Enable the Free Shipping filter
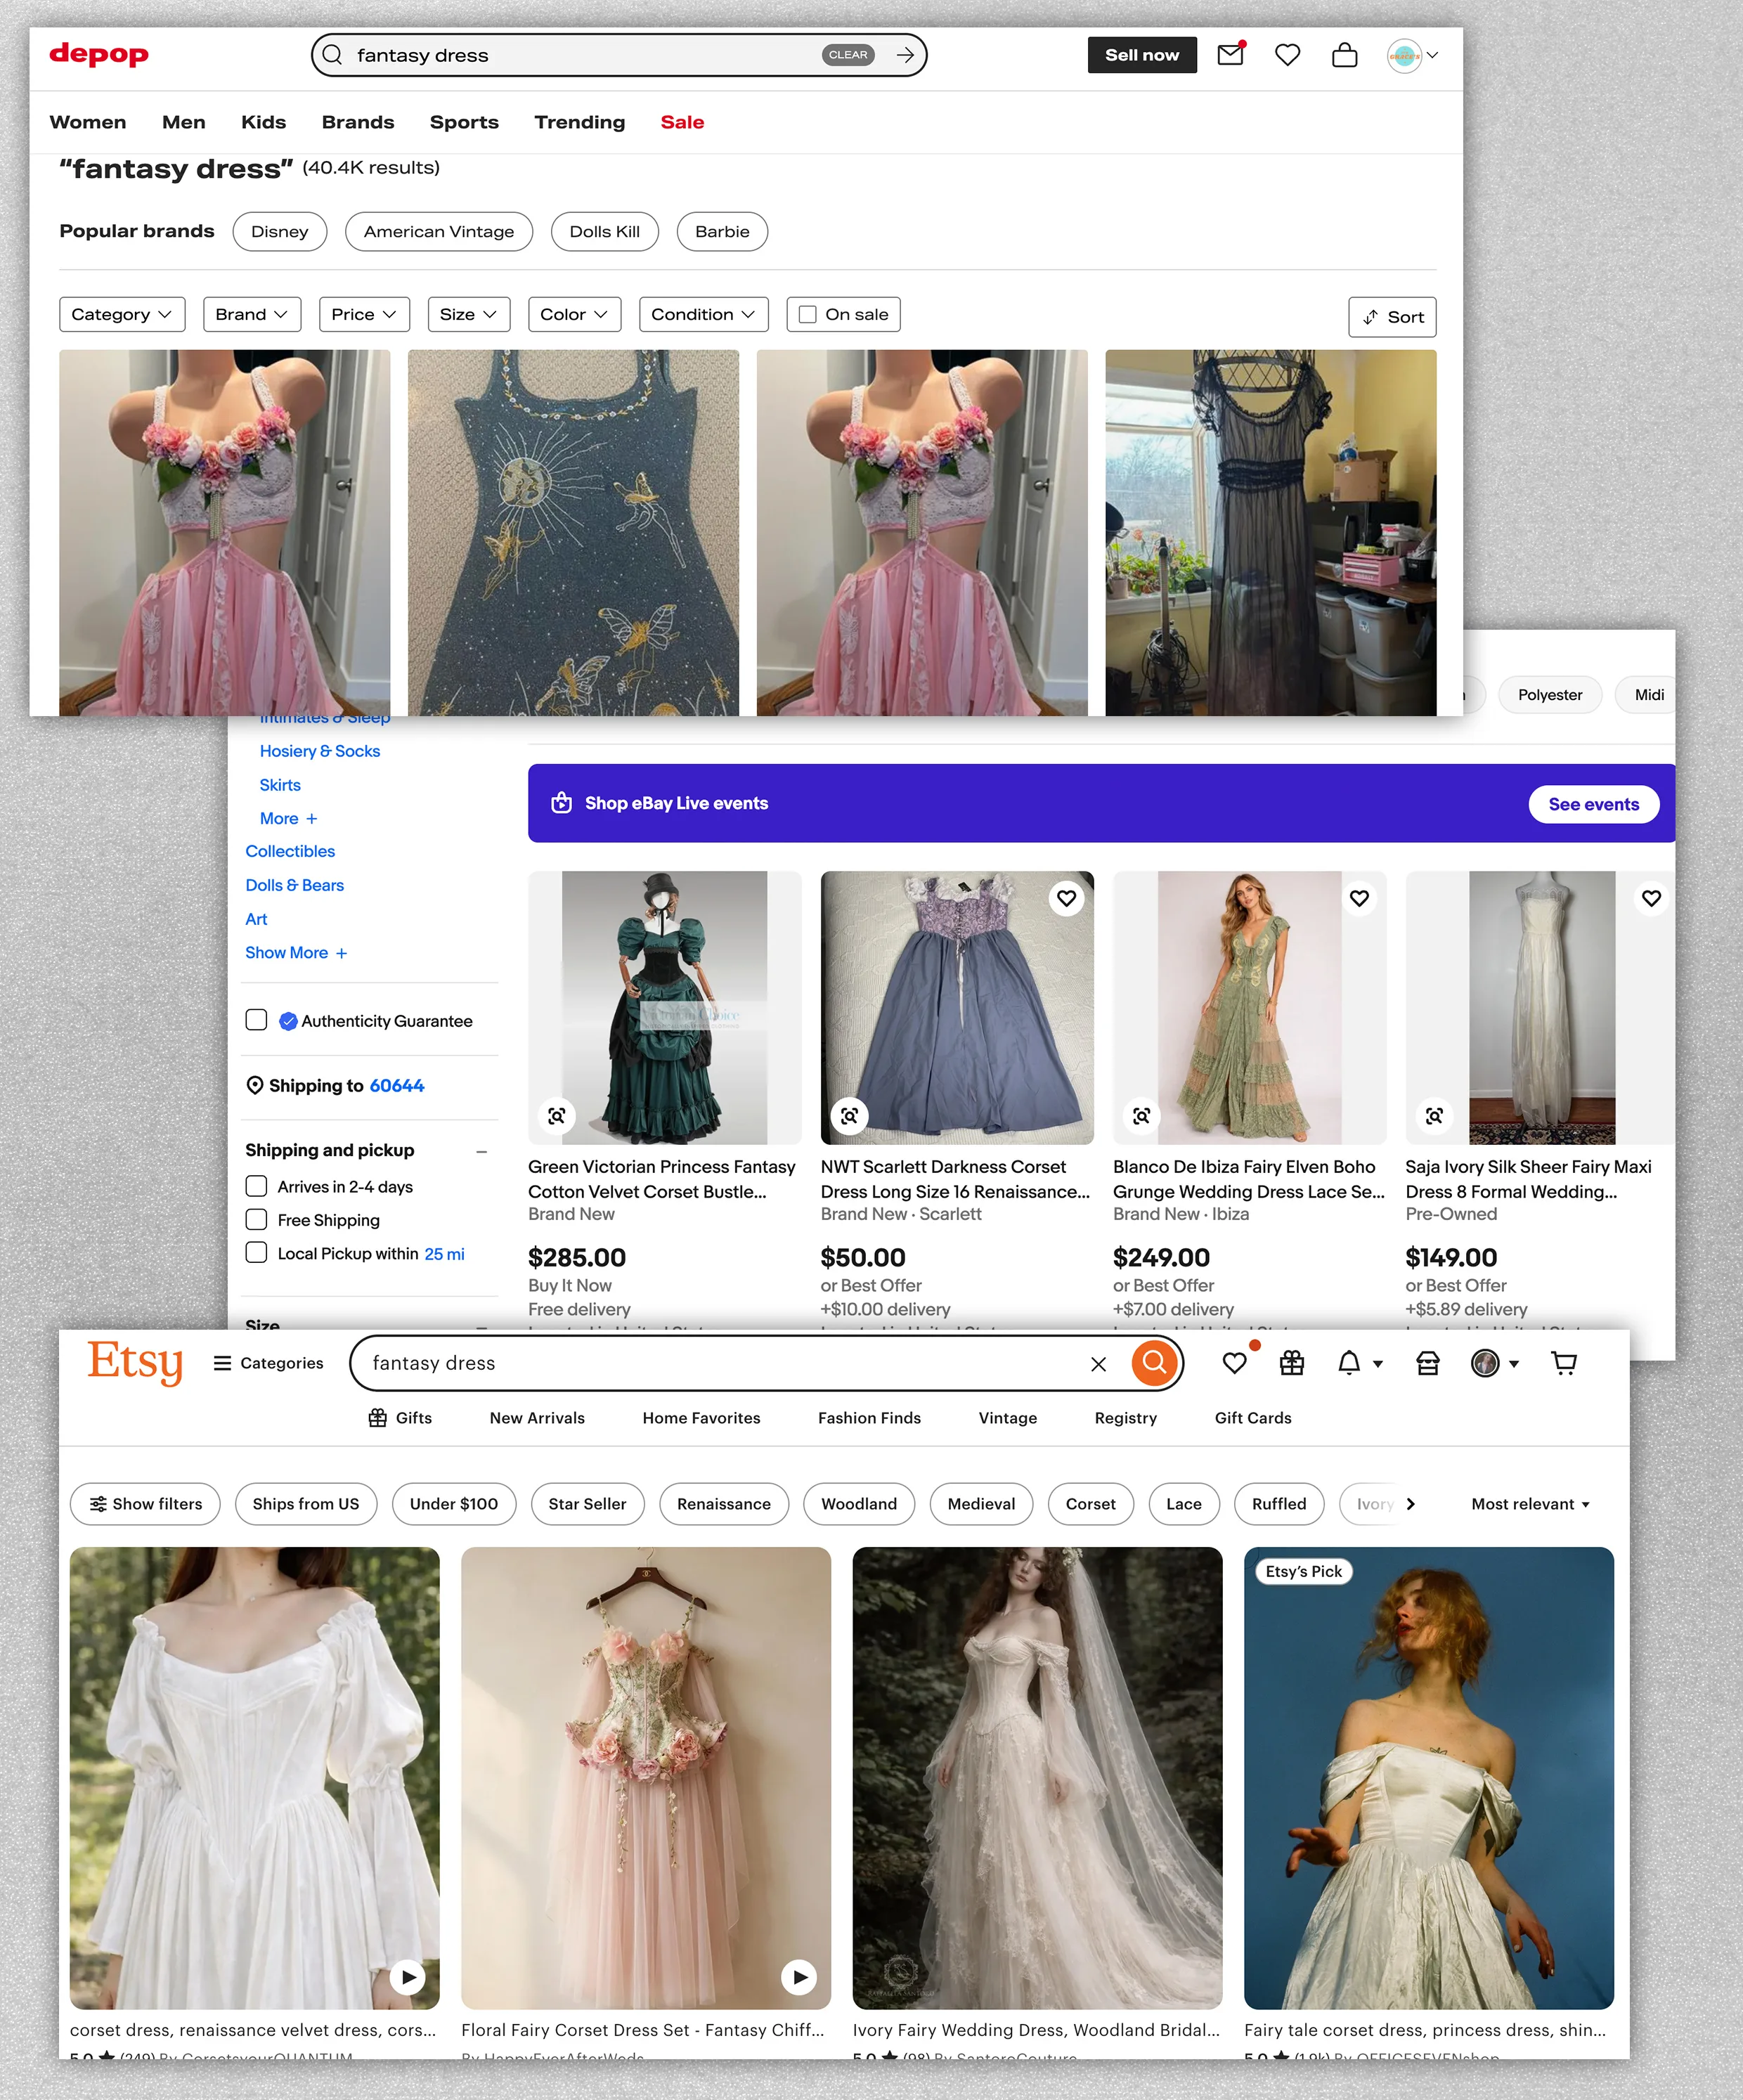 [x=257, y=1220]
